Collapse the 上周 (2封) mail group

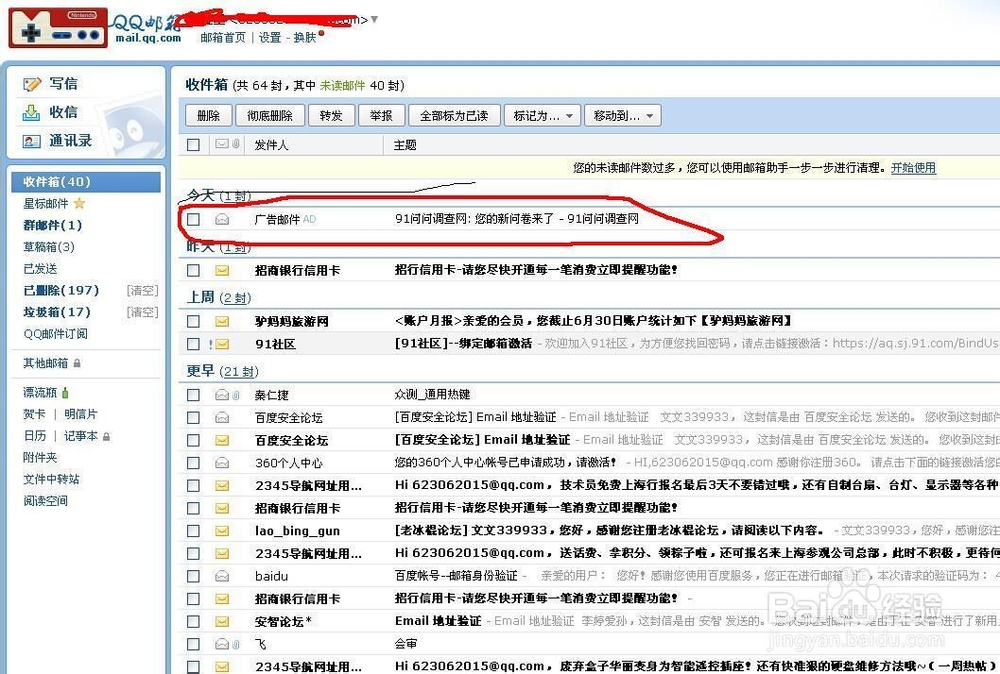coord(219,298)
